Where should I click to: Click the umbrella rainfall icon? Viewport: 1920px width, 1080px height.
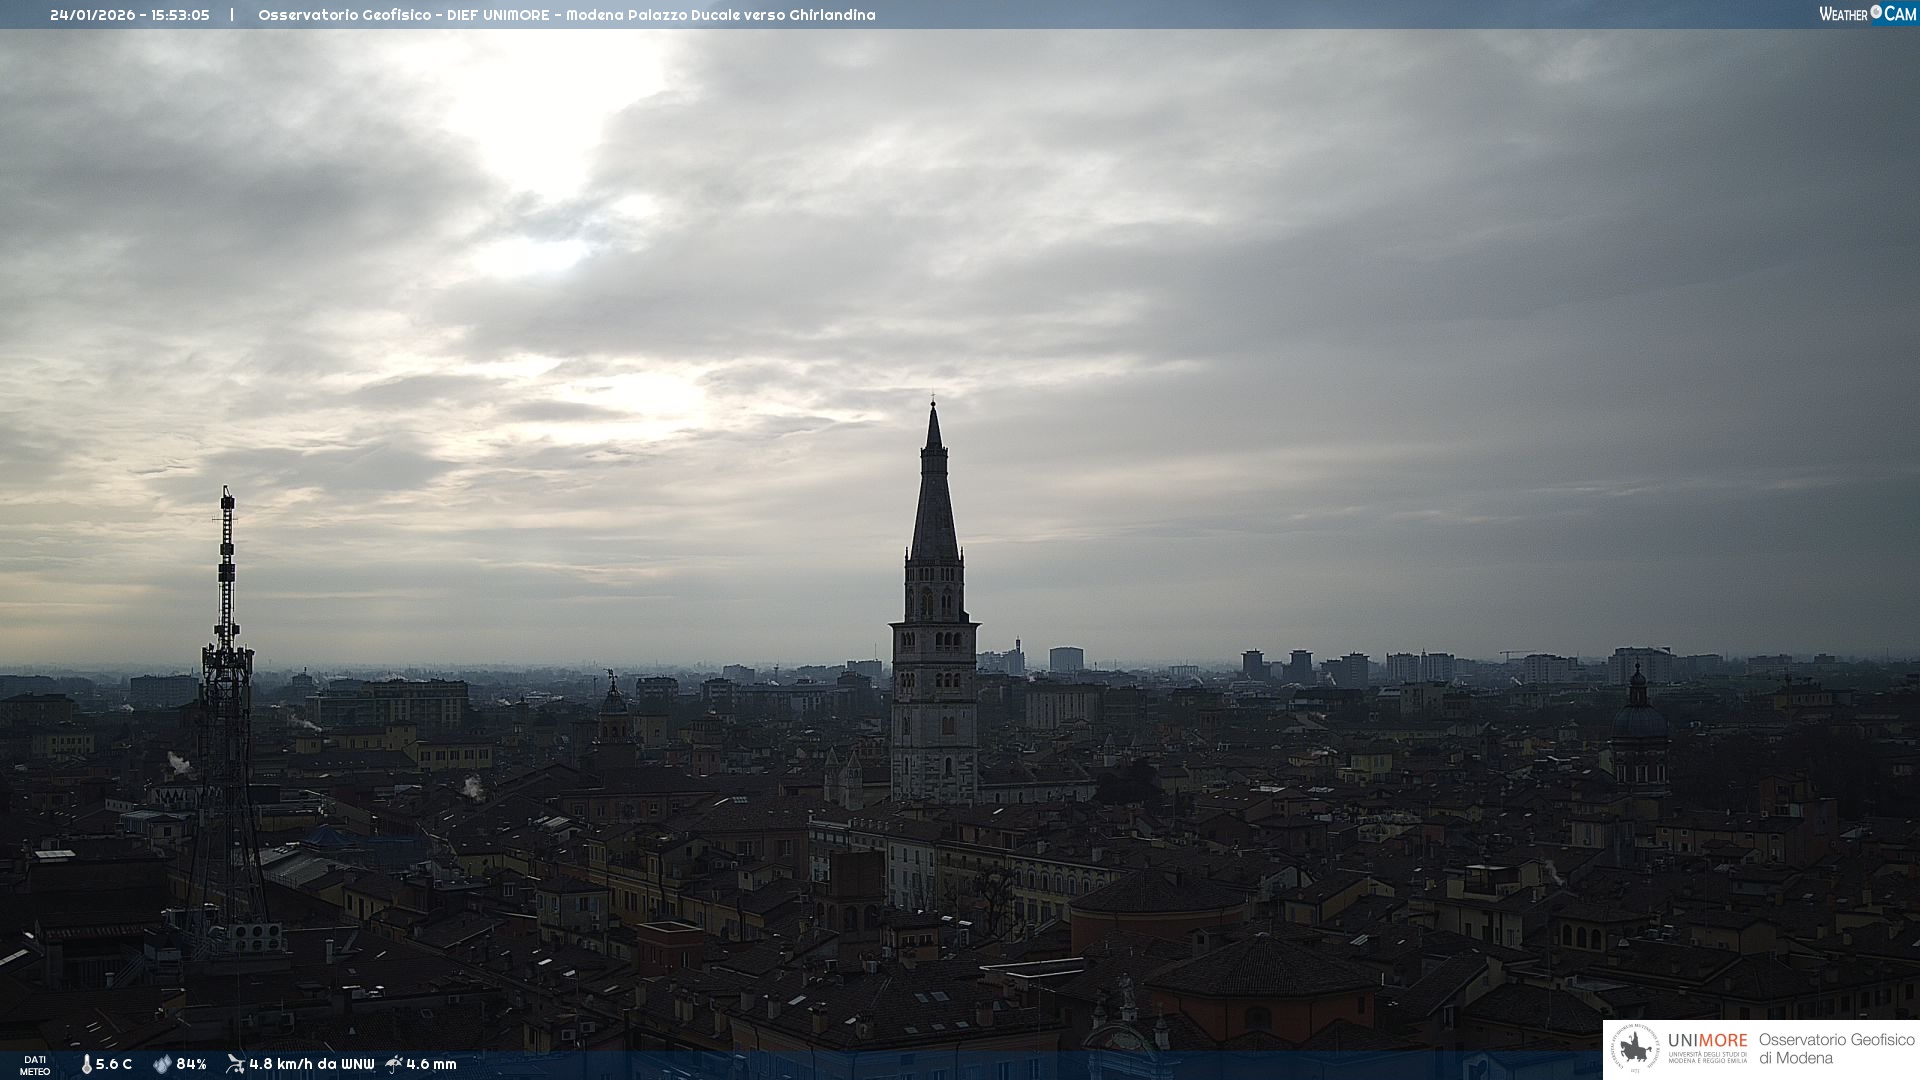394,1064
